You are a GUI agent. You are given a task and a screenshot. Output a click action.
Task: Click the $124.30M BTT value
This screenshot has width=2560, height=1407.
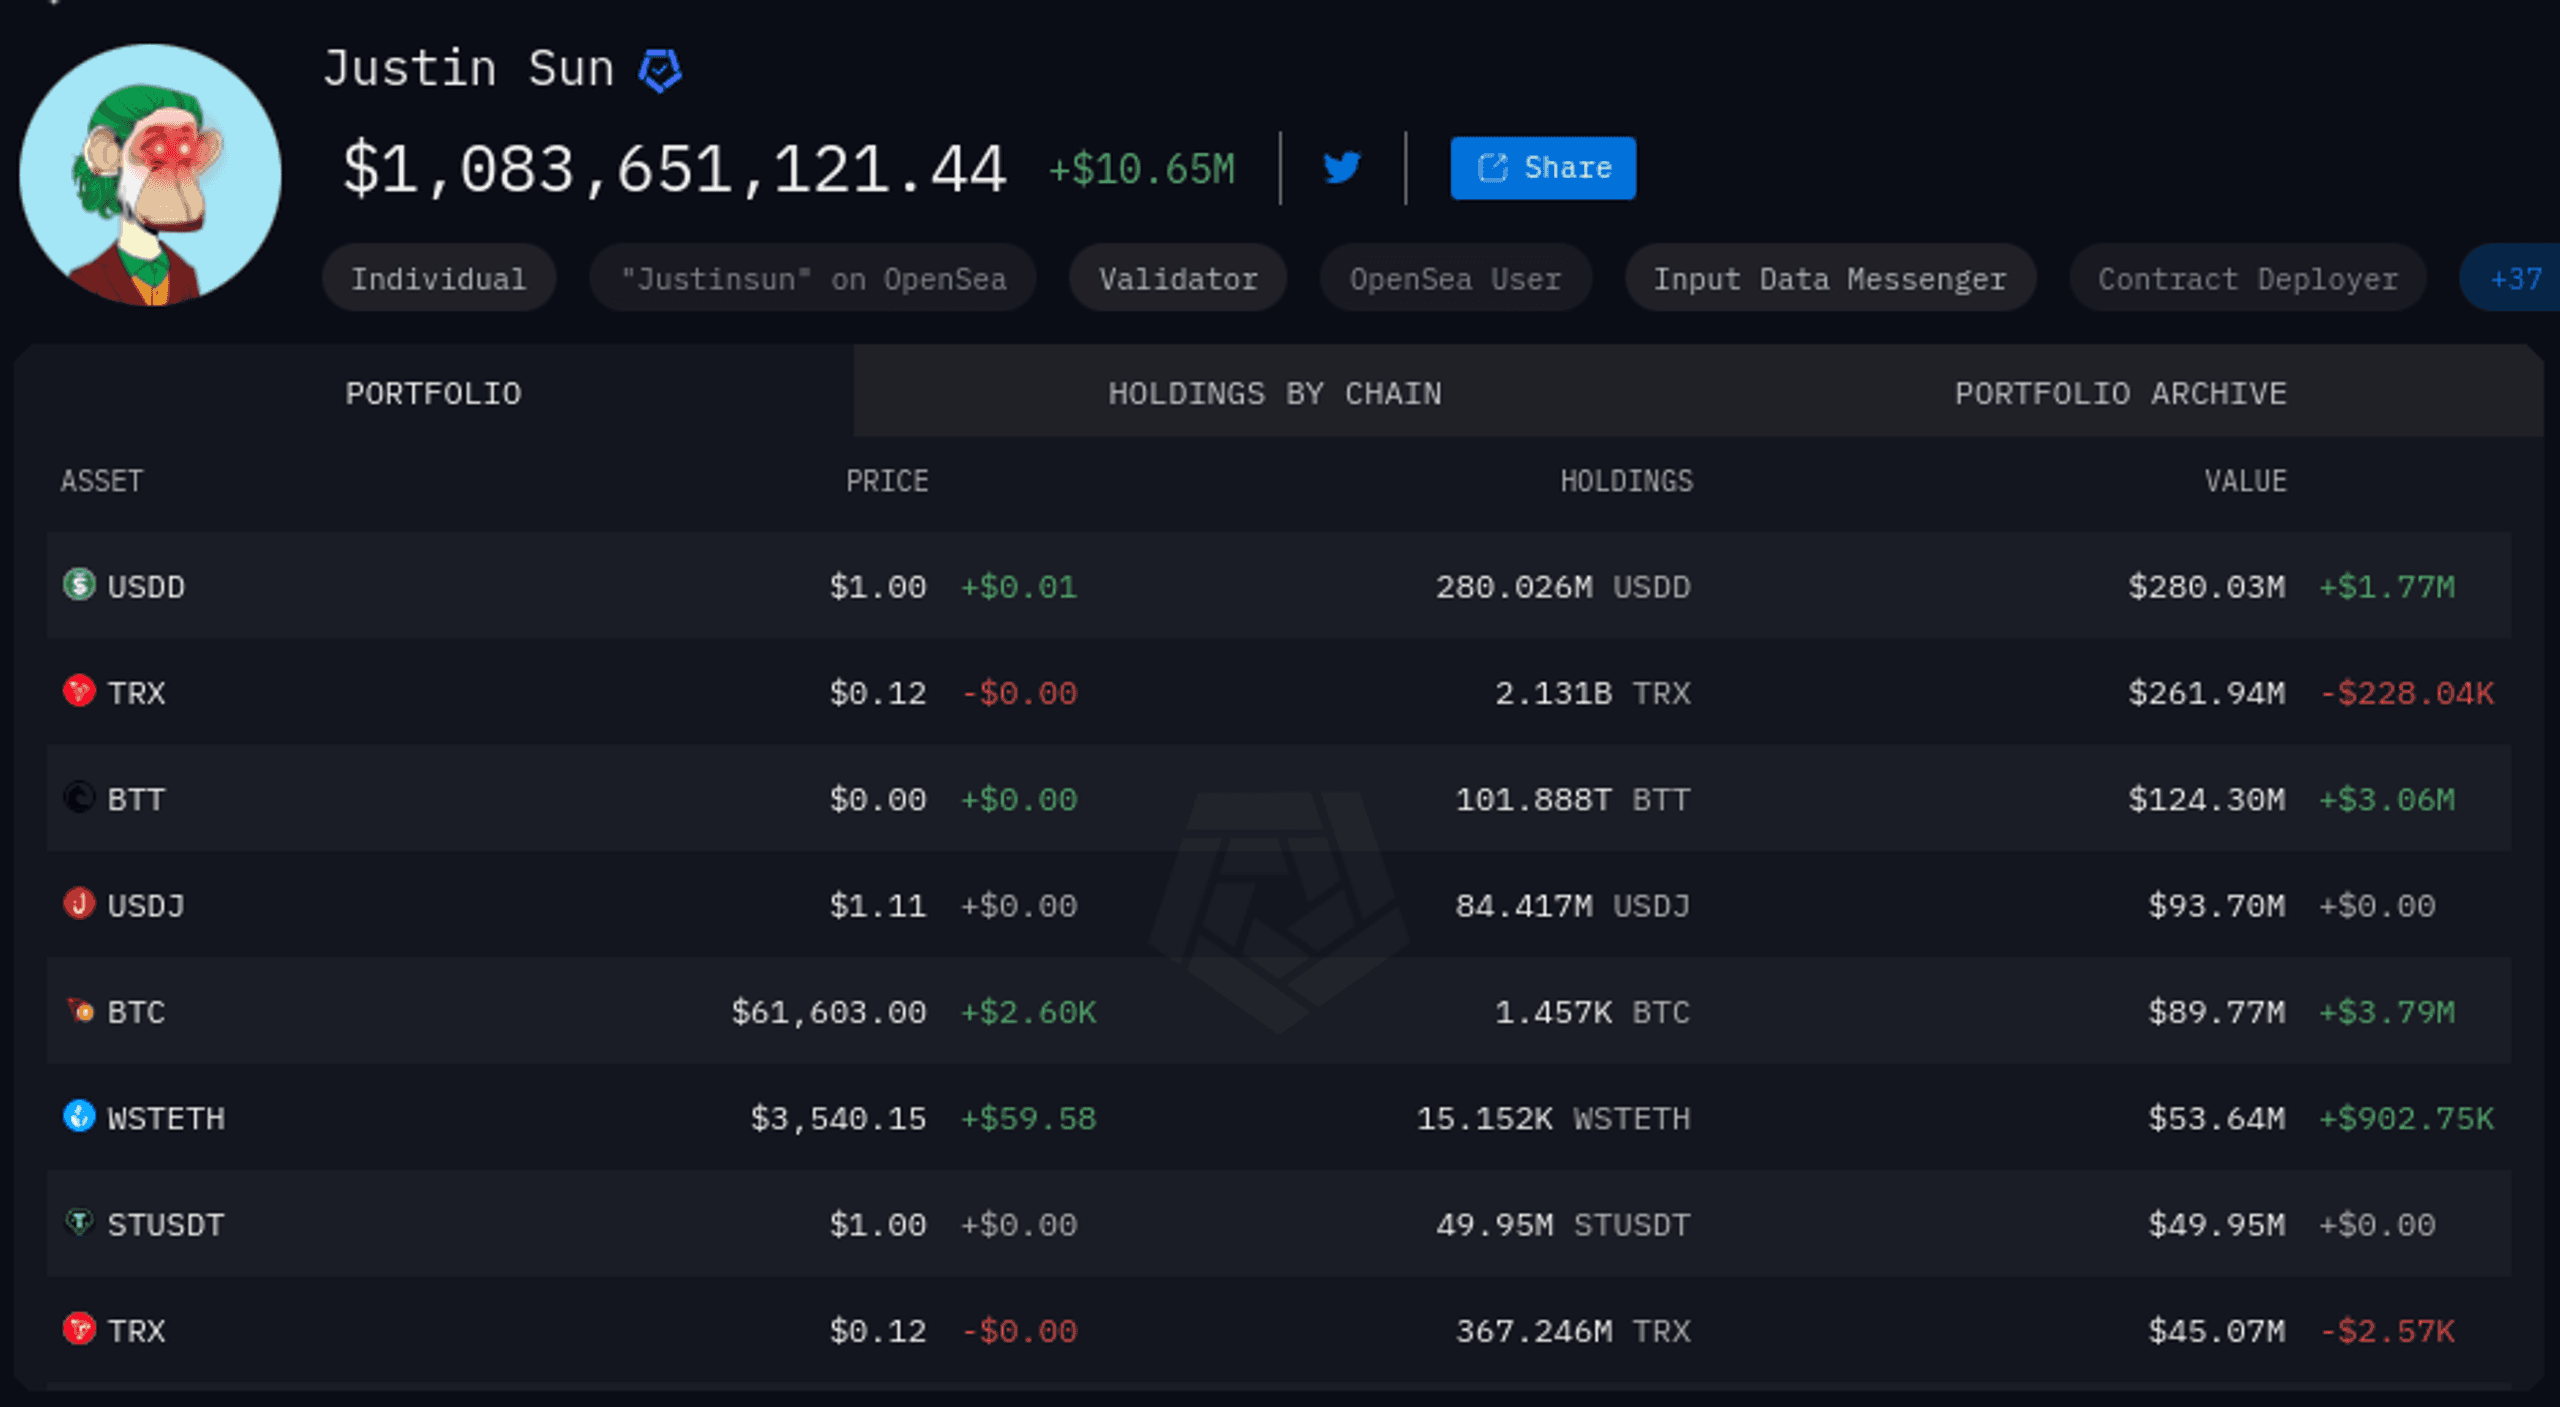[2207, 799]
